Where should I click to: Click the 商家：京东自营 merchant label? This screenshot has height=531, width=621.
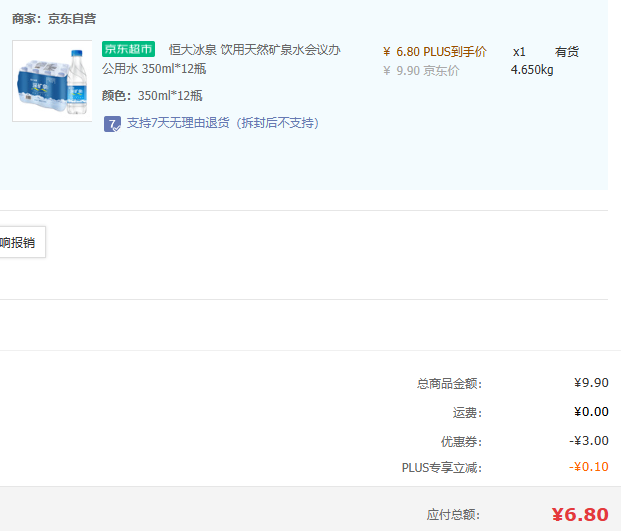[54, 19]
